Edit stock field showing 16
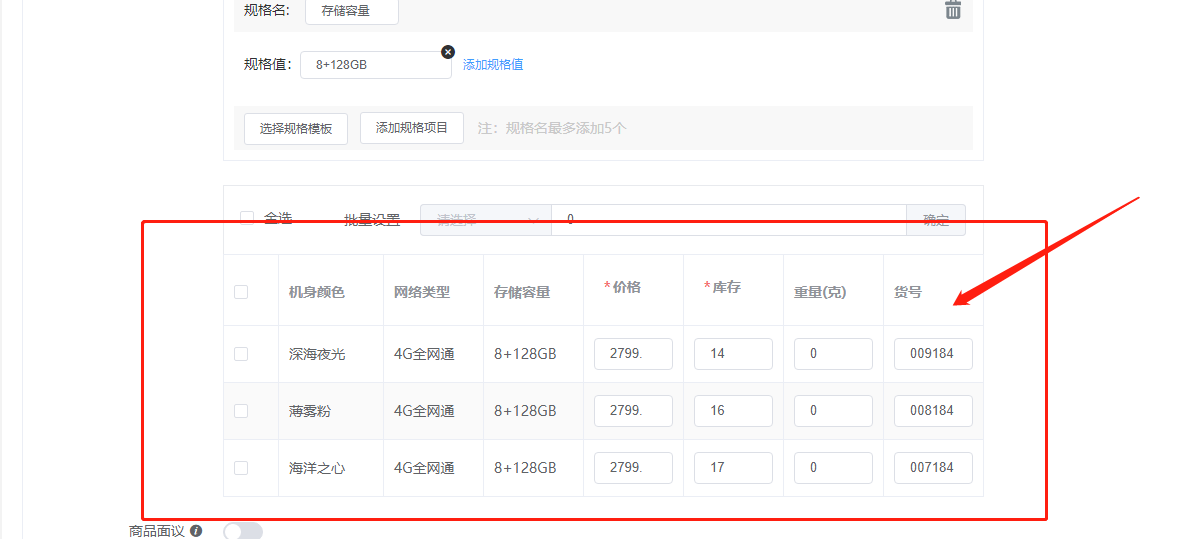1188x539 pixels. tap(733, 411)
